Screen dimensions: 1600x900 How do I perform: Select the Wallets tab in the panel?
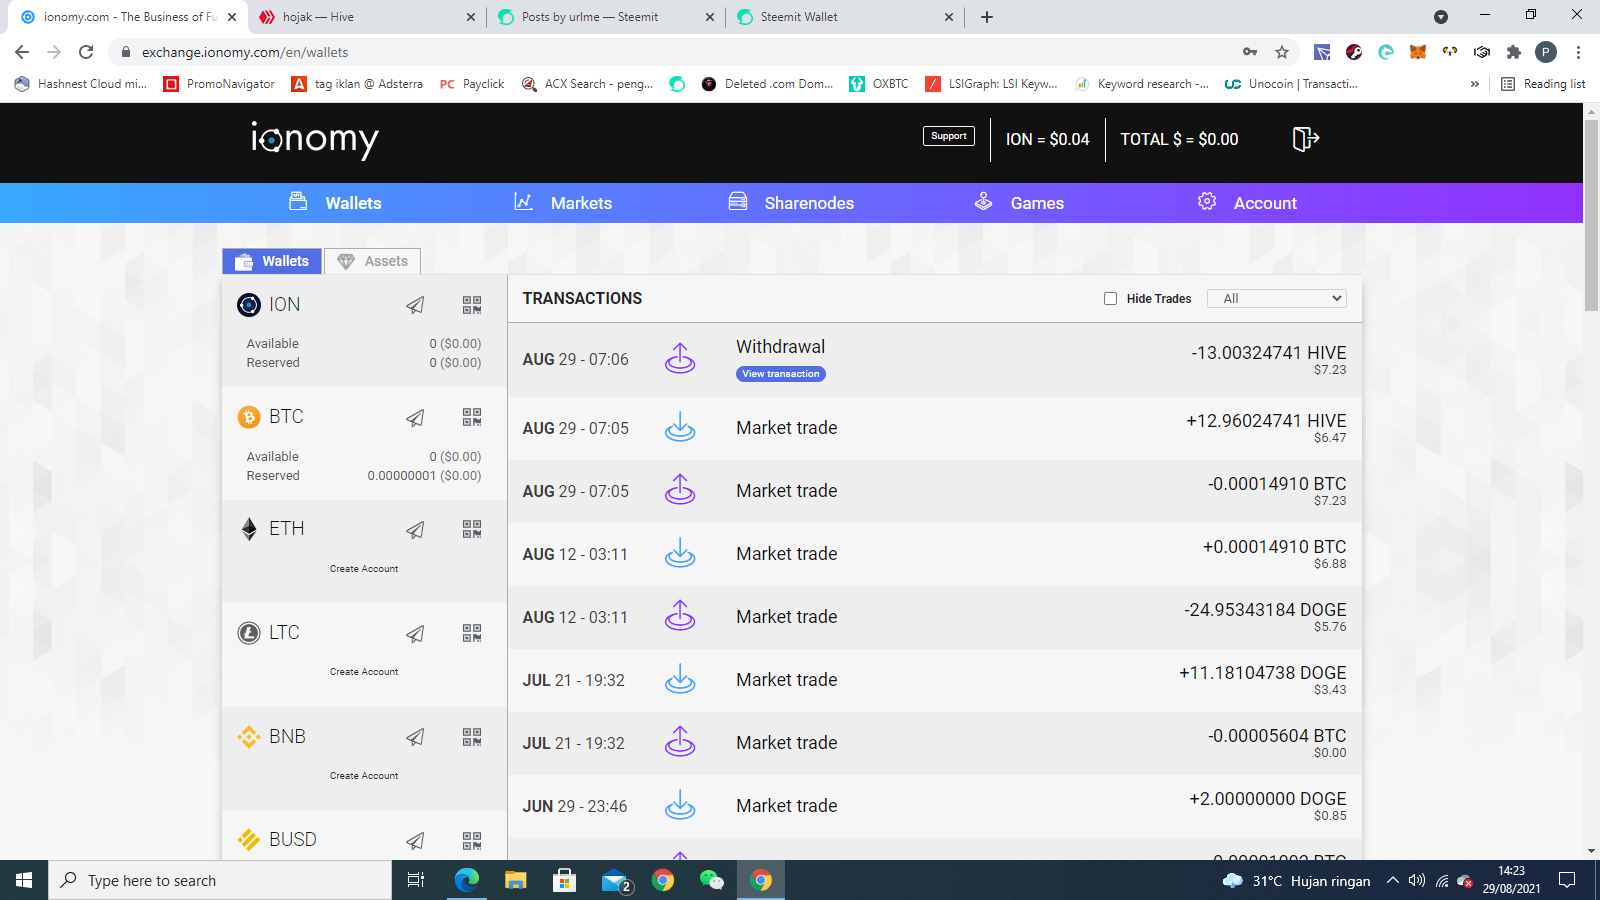pyautogui.click(x=272, y=261)
